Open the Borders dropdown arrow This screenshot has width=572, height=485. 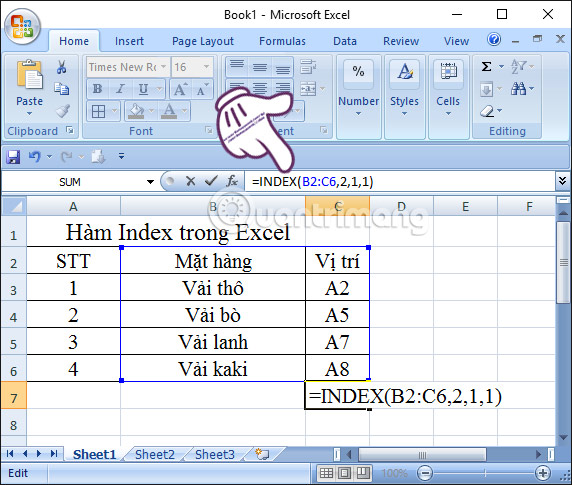point(115,111)
